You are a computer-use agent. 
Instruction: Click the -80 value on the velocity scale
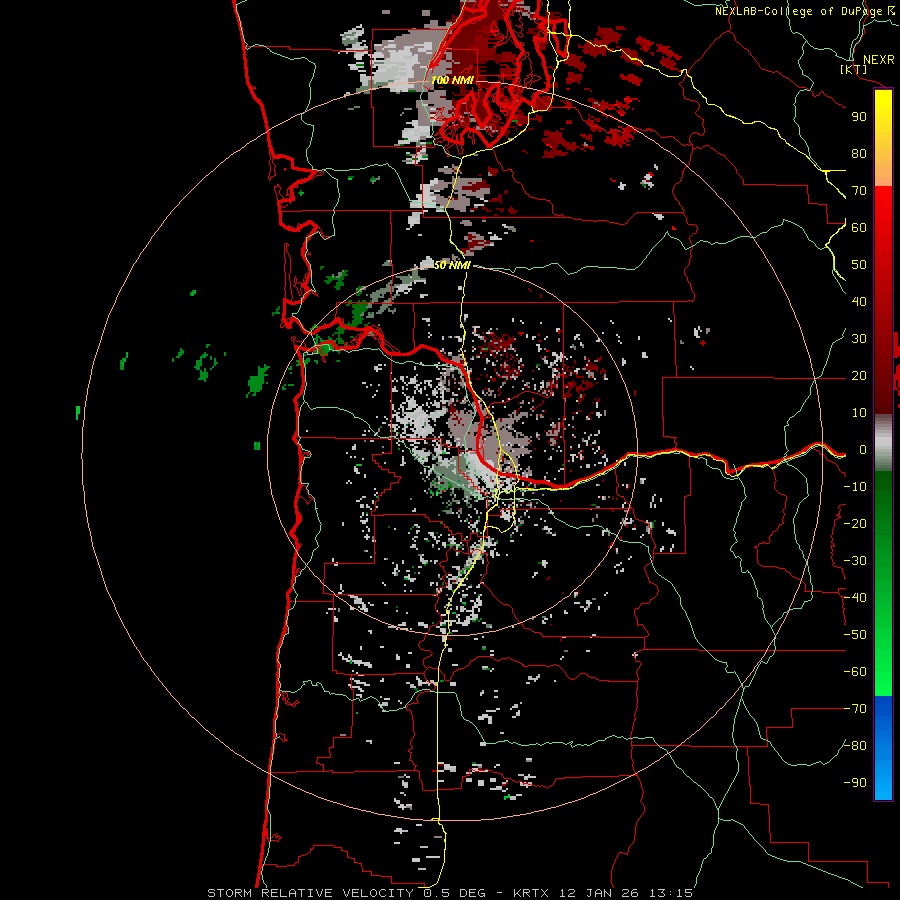click(855, 746)
